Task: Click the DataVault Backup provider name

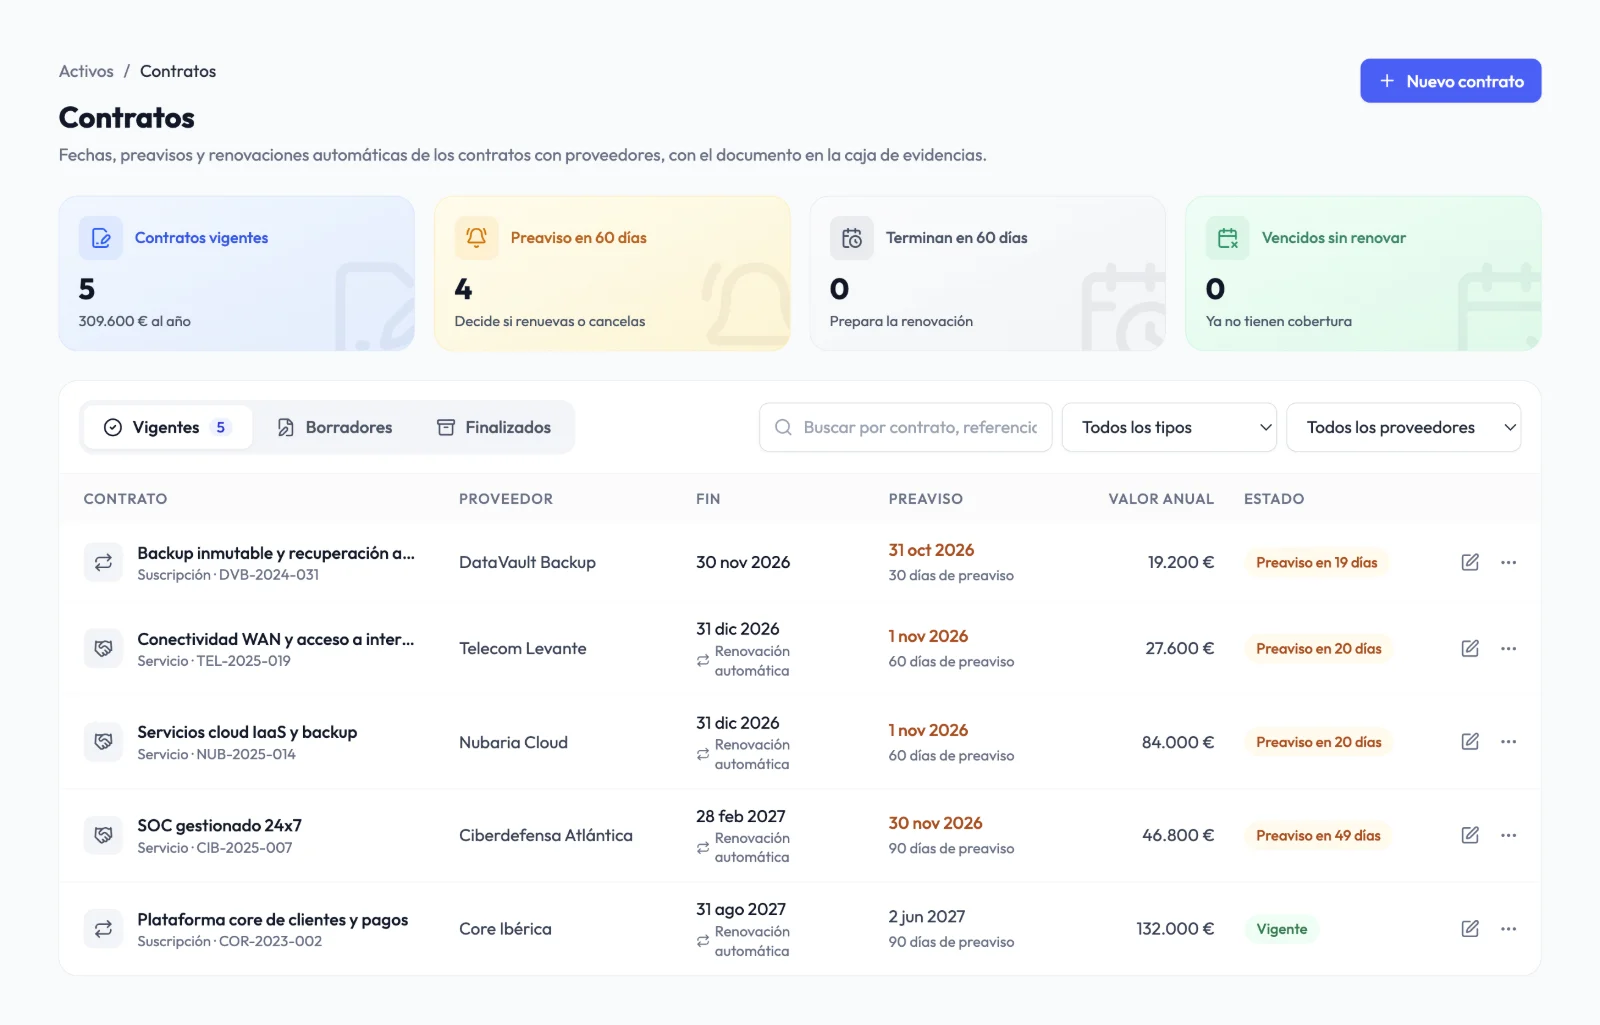Action: pyautogui.click(x=527, y=562)
